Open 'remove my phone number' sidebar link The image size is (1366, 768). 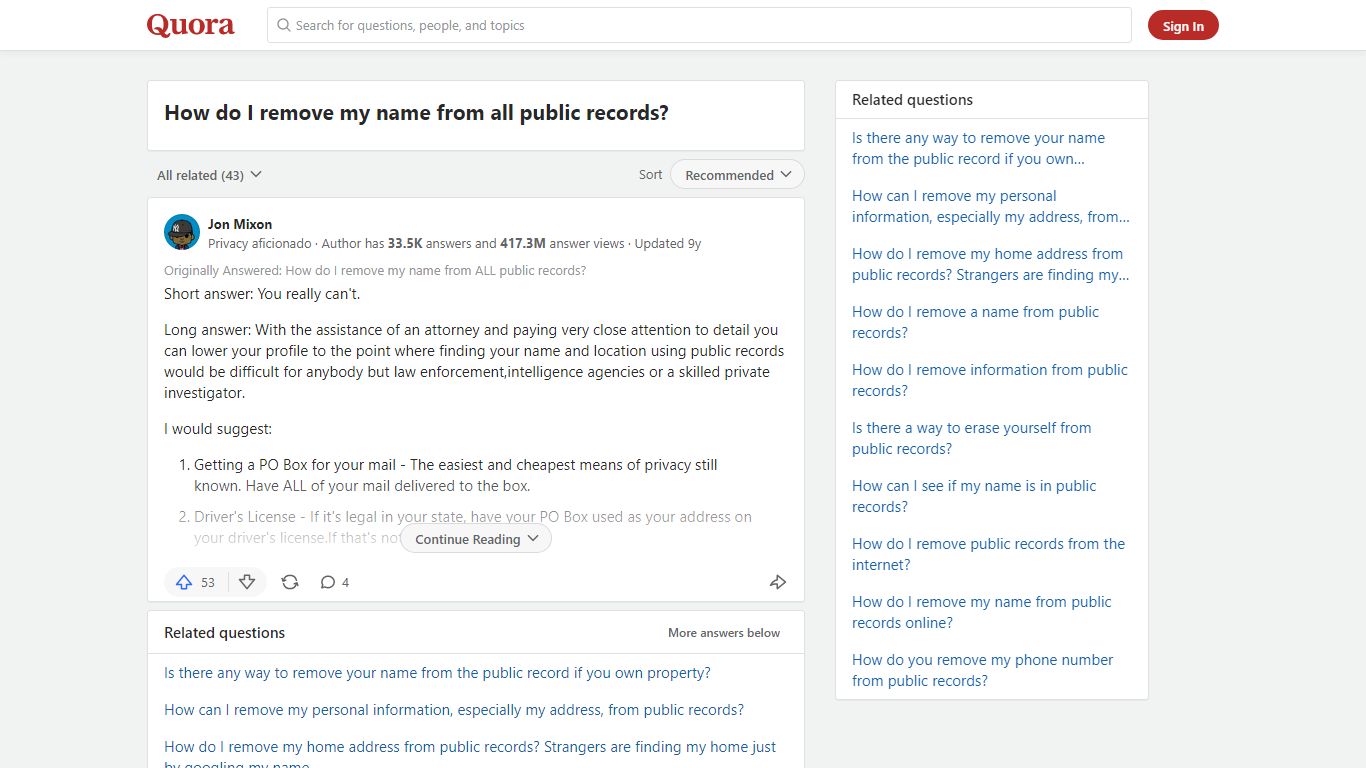tap(982, 670)
